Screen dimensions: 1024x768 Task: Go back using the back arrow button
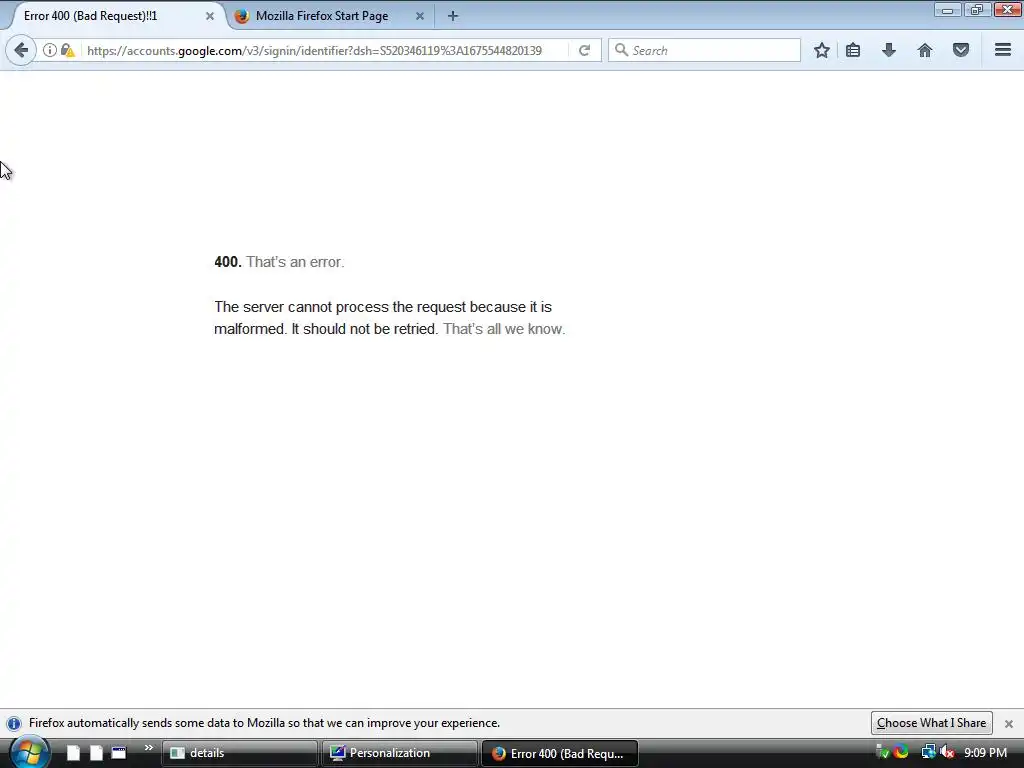(21, 50)
